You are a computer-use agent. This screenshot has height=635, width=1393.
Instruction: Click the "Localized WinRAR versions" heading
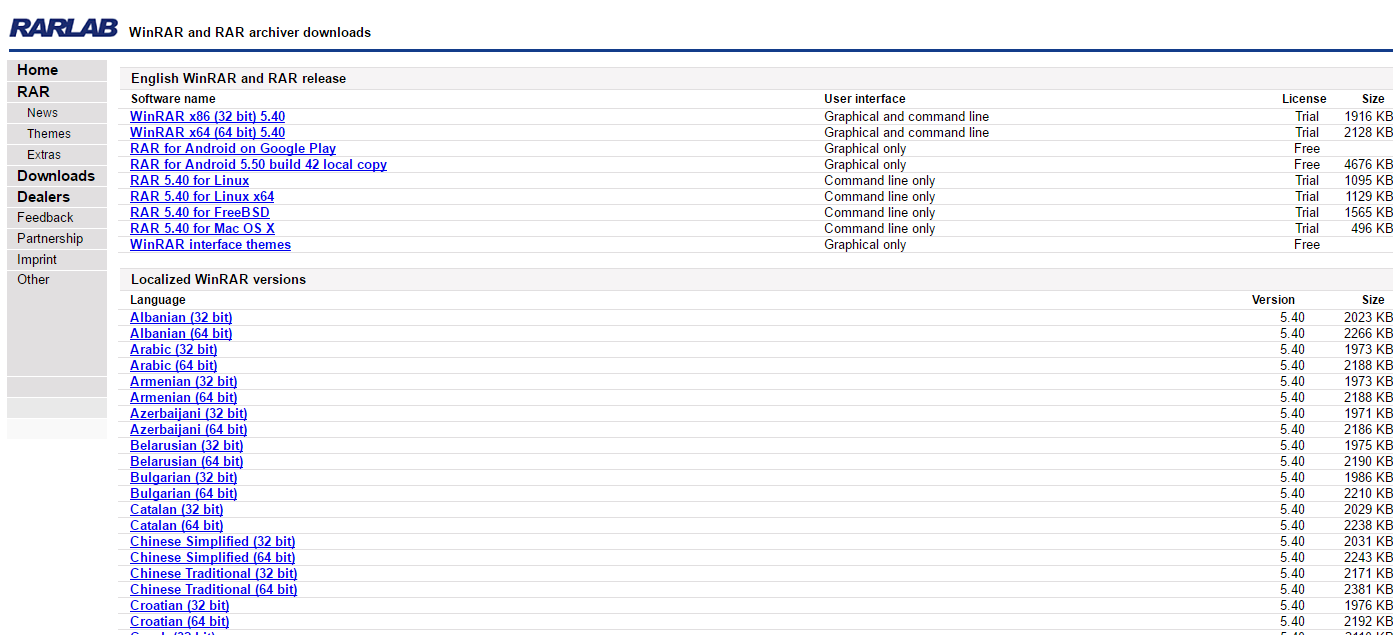pyautogui.click(x=219, y=279)
